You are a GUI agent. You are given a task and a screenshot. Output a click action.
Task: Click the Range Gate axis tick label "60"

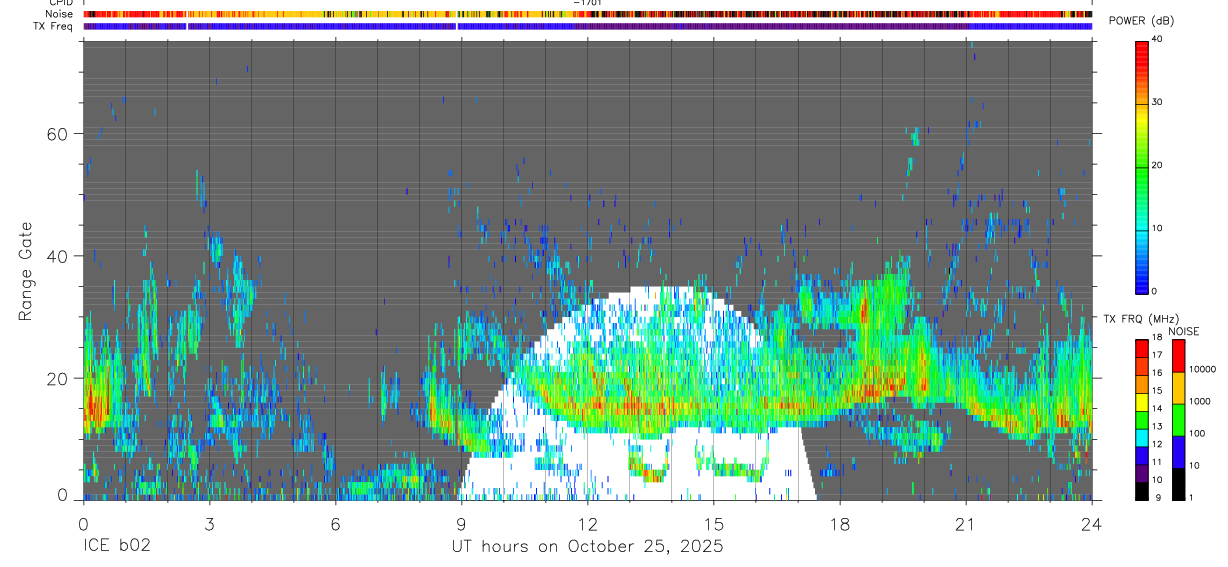tap(58, 134)
